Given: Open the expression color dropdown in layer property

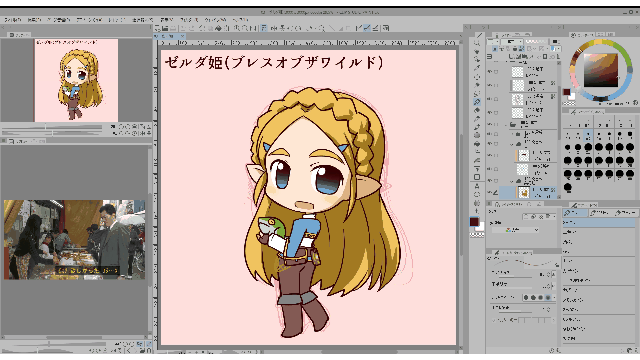Looking at the screenshot, I should pyautogui.click(x=517, y=230).
